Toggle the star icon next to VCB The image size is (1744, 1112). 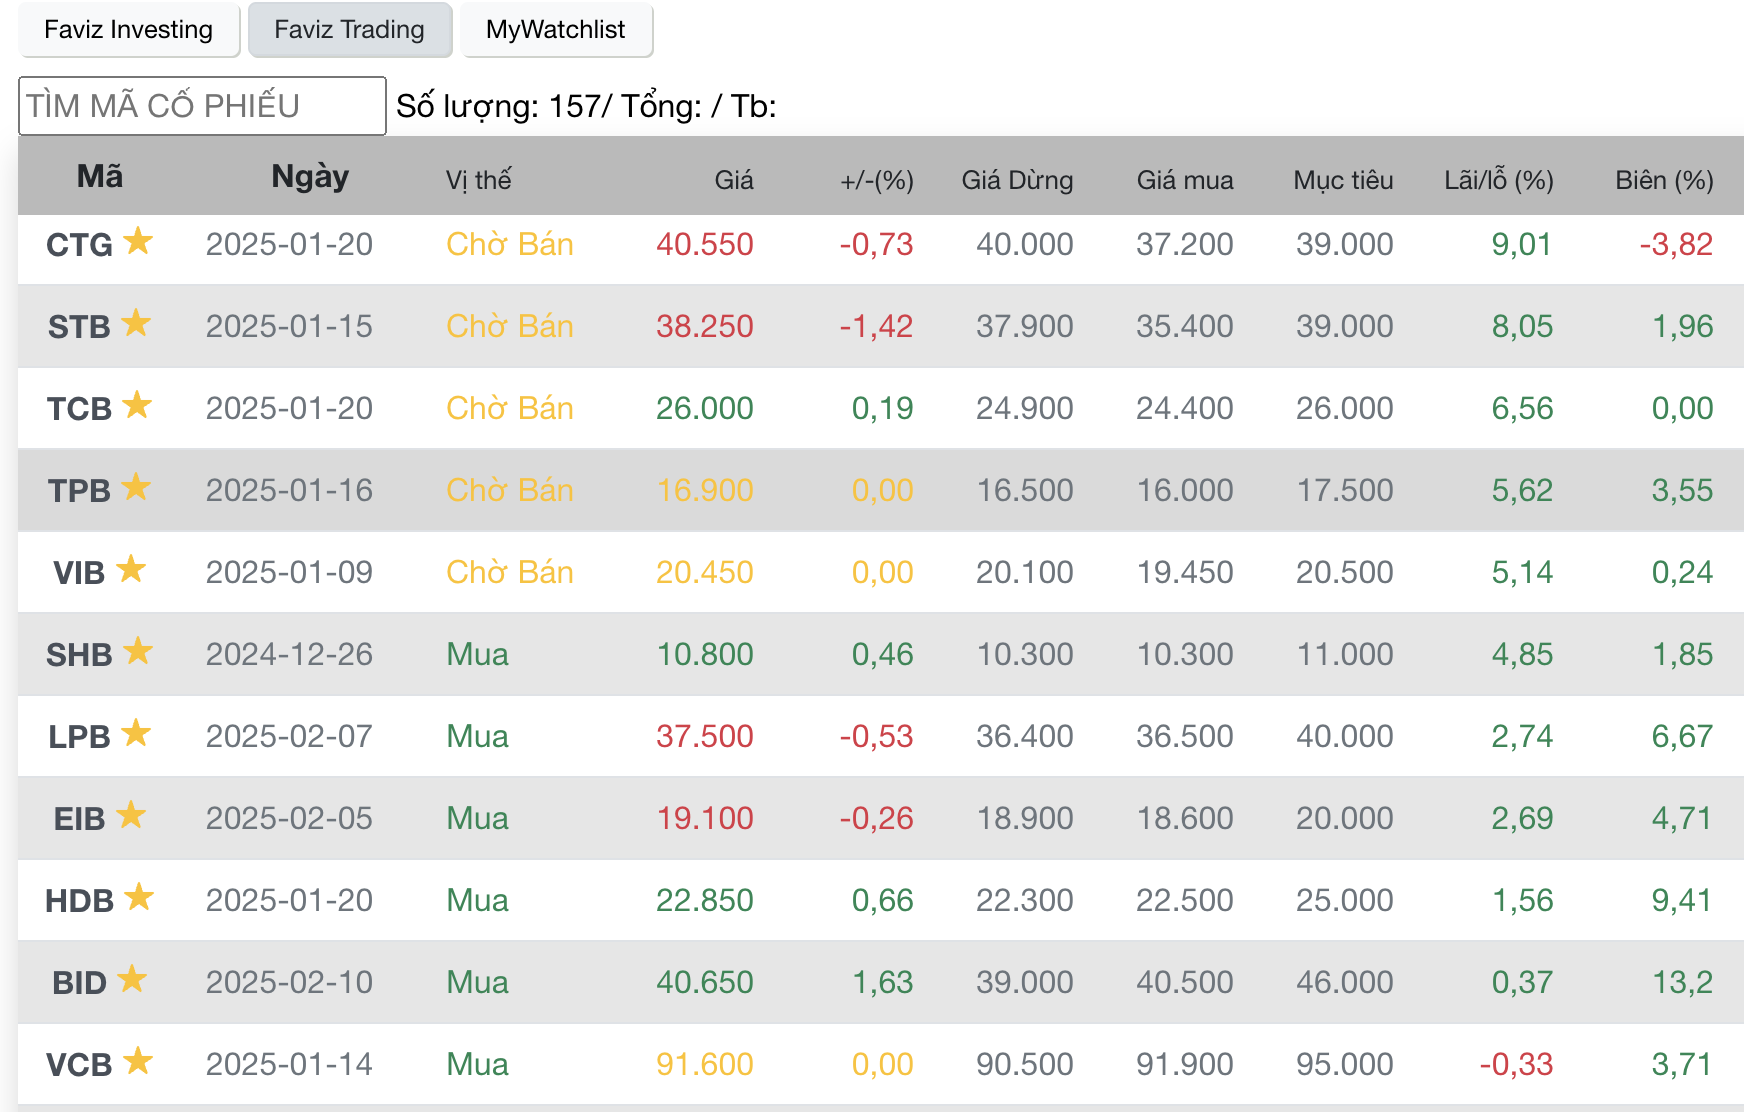[x=138, y=1061]
